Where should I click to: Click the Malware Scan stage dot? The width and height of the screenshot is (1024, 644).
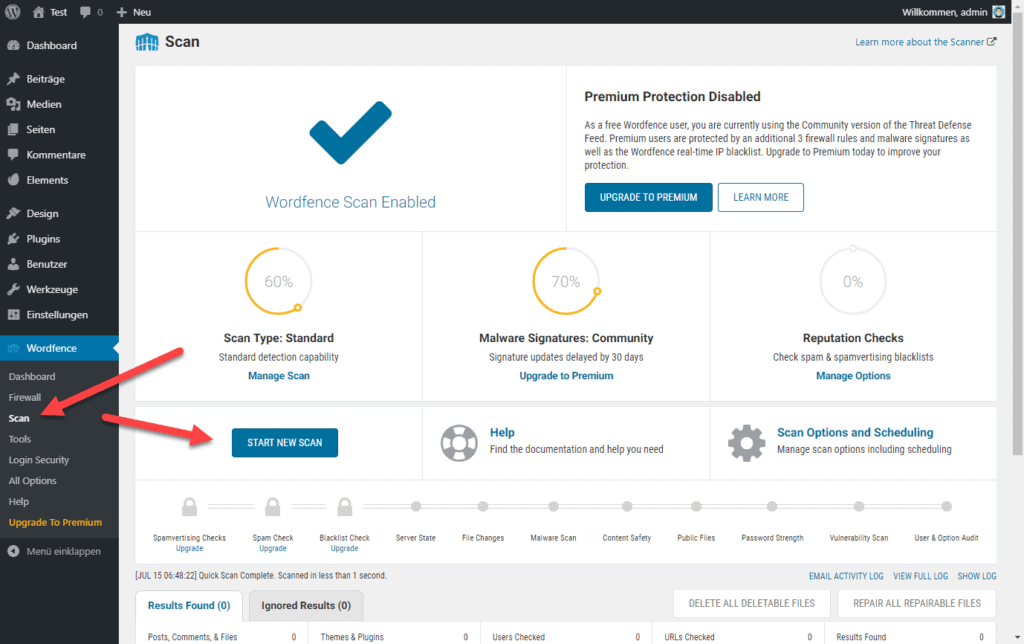coord(553,506)
